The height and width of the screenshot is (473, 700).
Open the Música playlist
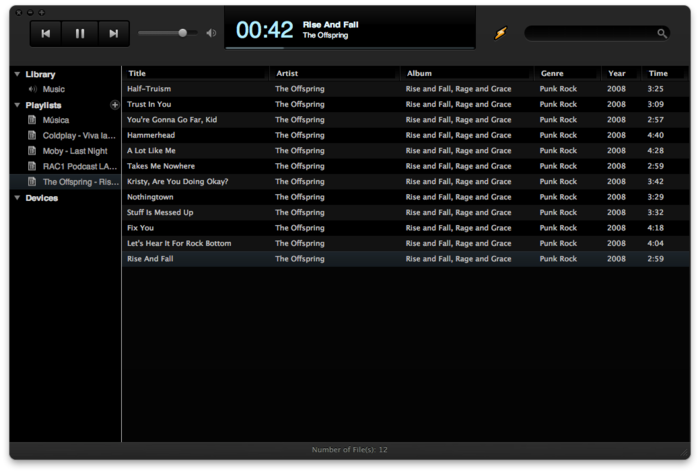click(x=56, y=120)
